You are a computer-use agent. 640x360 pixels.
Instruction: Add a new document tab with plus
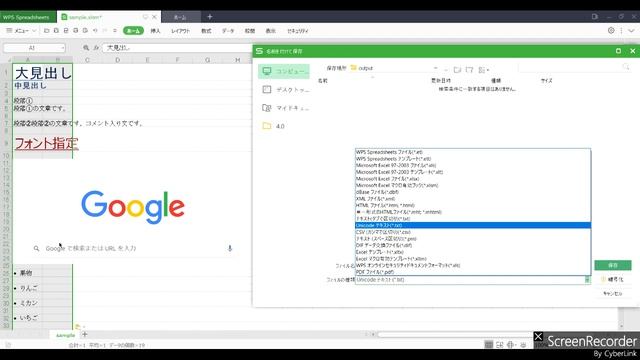point(209,17)
